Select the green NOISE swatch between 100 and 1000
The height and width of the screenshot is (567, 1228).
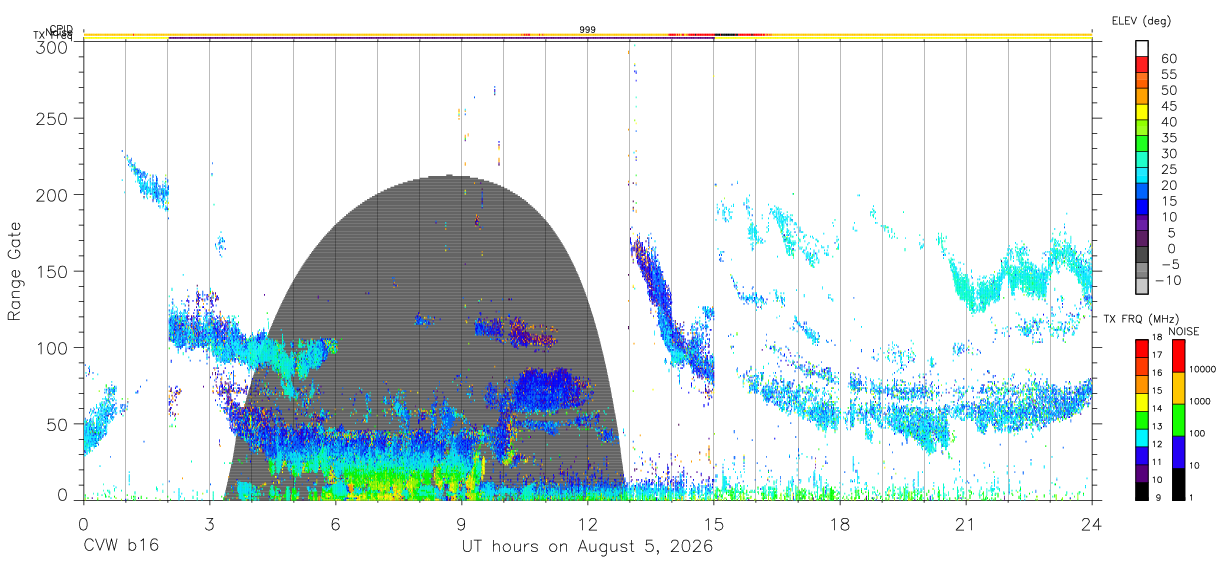pos(1178,419)
